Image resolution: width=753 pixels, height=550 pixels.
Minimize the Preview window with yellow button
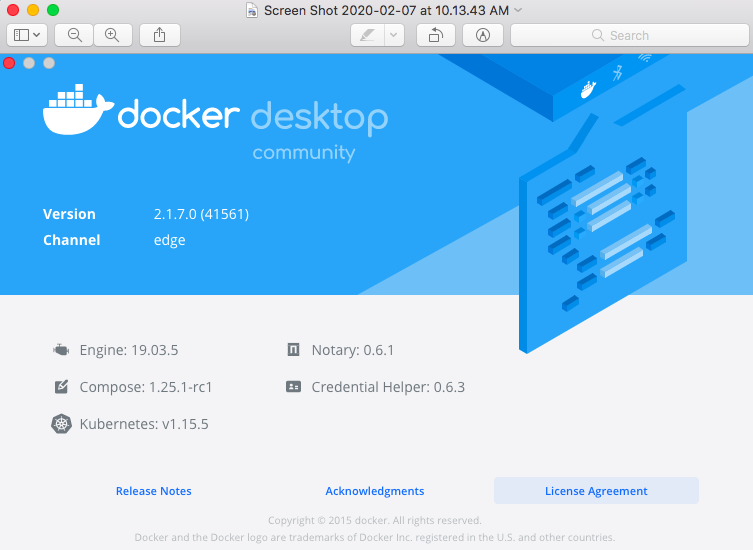[x=33, y=10]
